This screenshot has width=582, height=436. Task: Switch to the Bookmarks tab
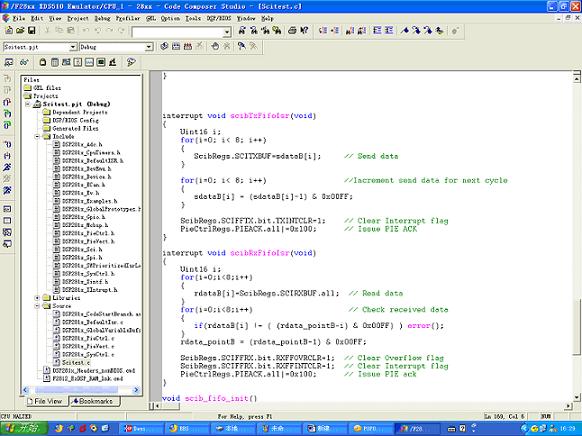tap(95, 401)
